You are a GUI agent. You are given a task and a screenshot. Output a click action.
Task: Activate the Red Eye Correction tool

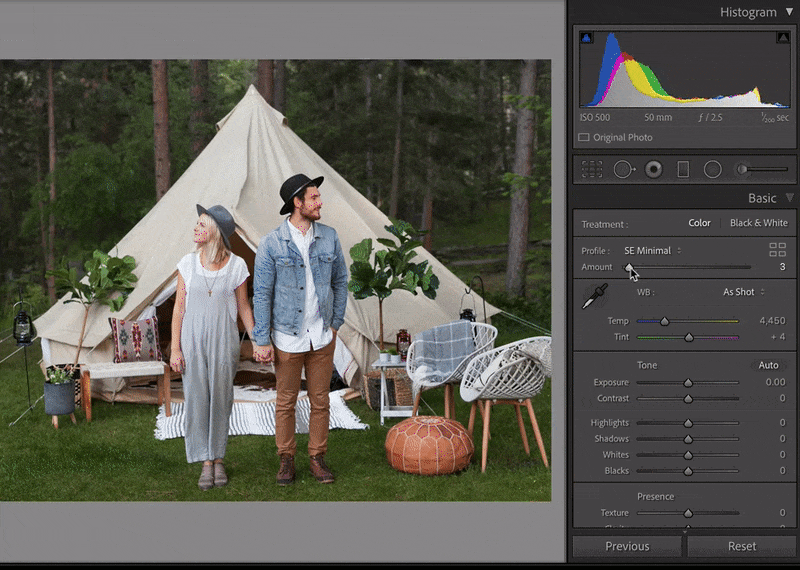click(x=653, y=170)
